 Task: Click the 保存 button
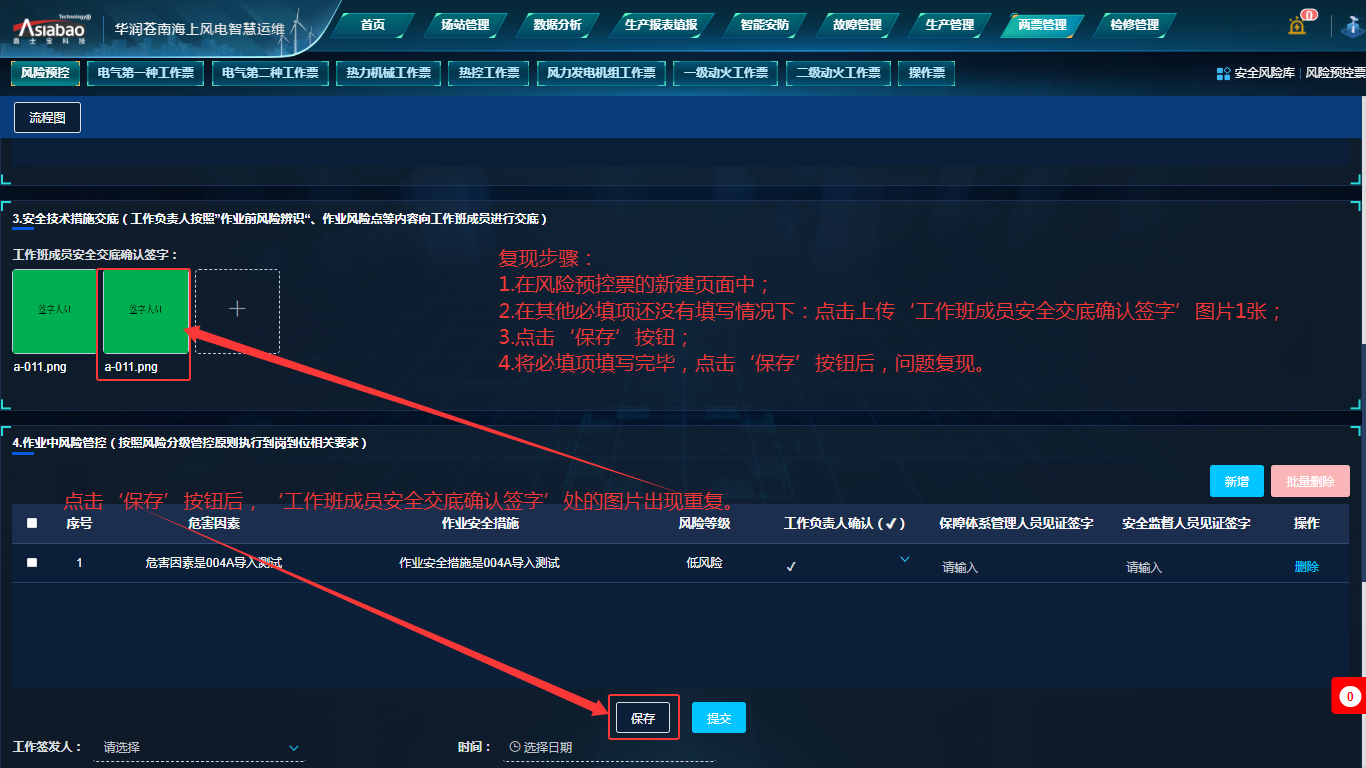click(643, 718)
